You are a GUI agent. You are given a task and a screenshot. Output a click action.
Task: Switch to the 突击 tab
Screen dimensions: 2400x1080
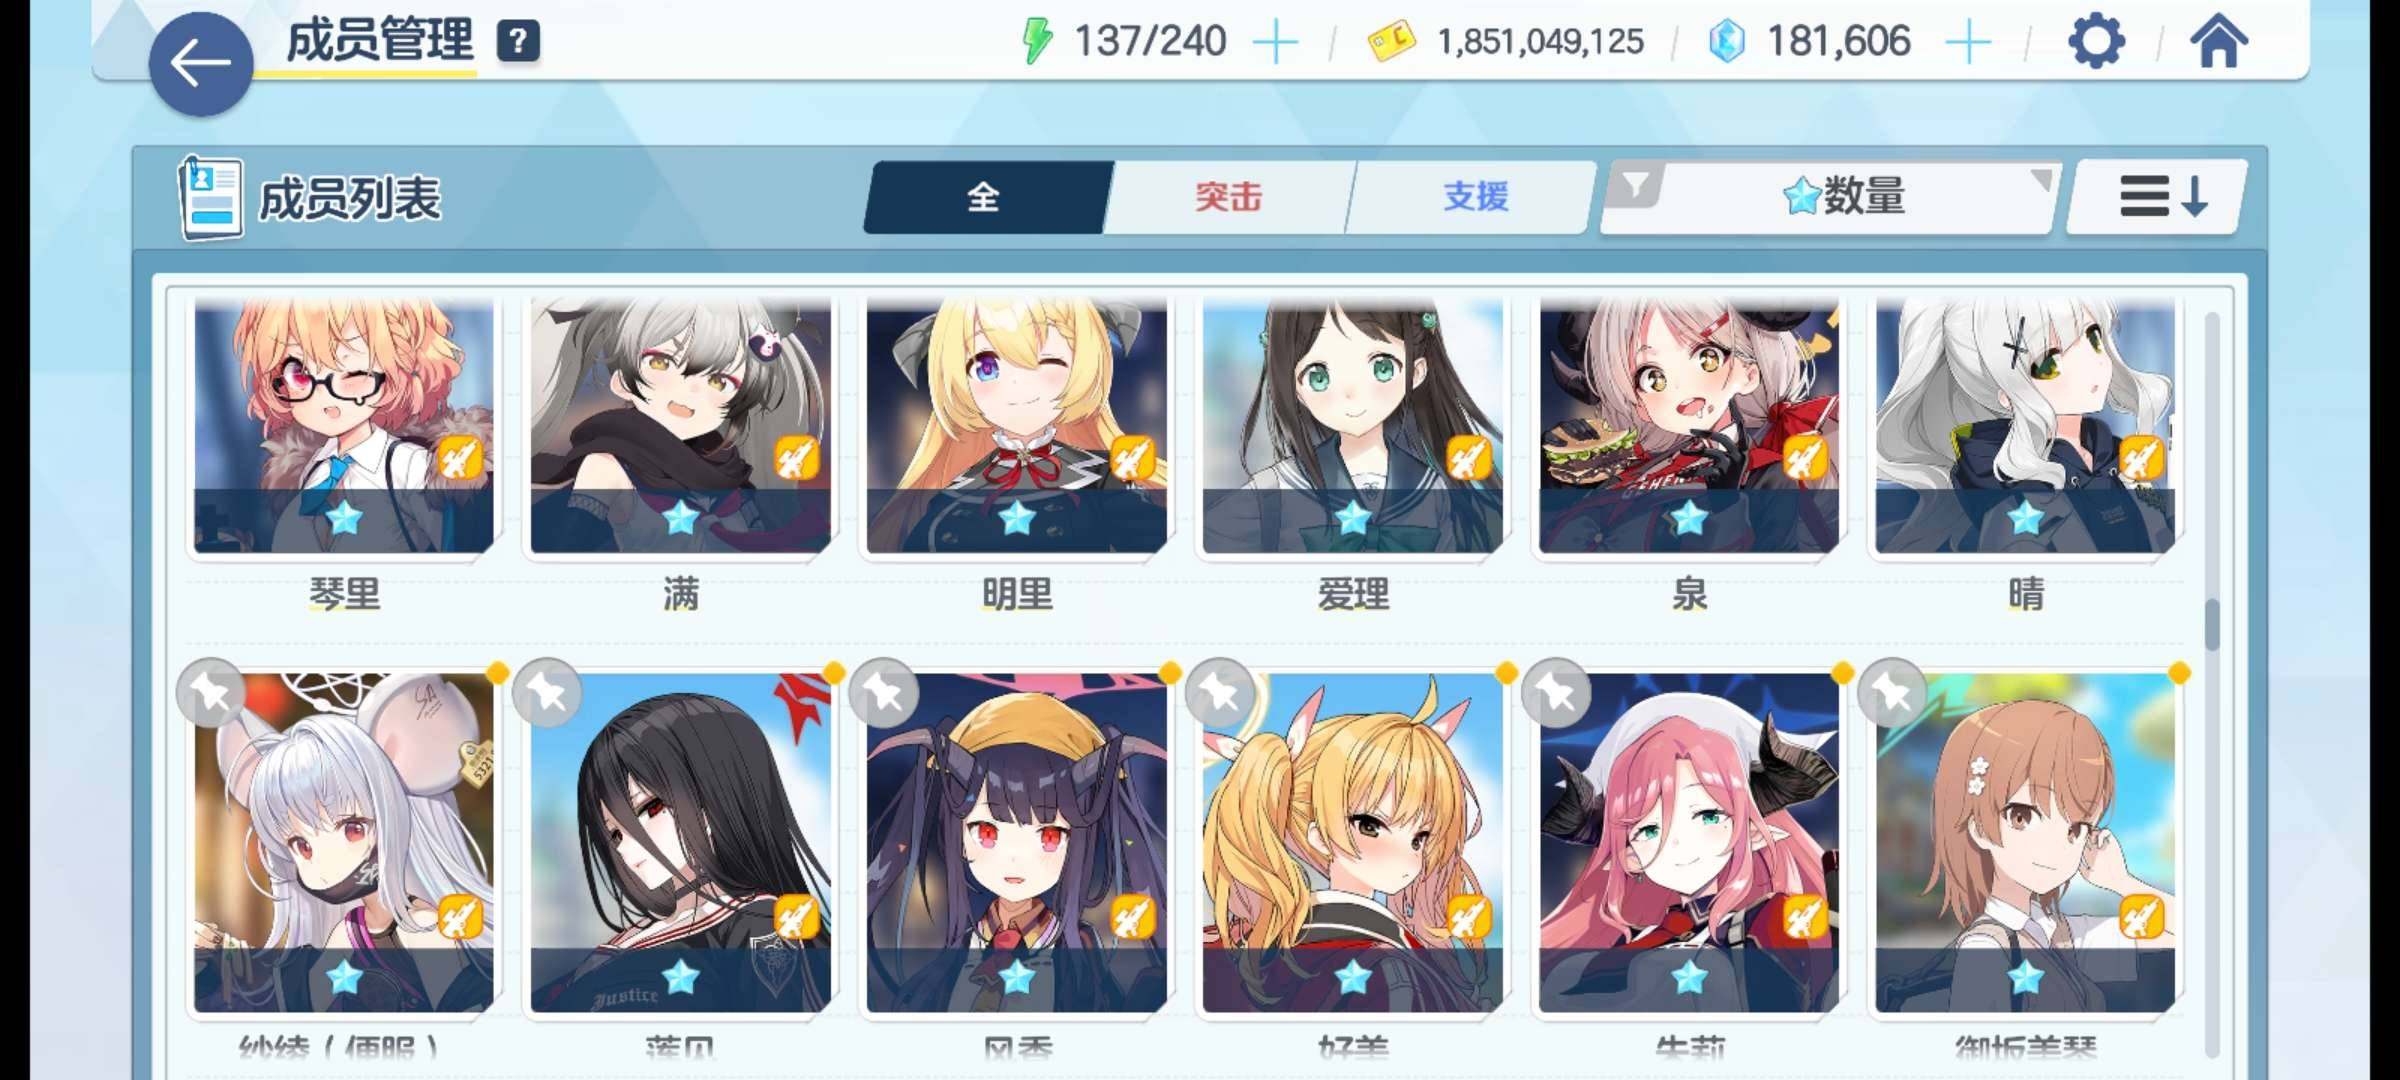[x=1228, y=197]
